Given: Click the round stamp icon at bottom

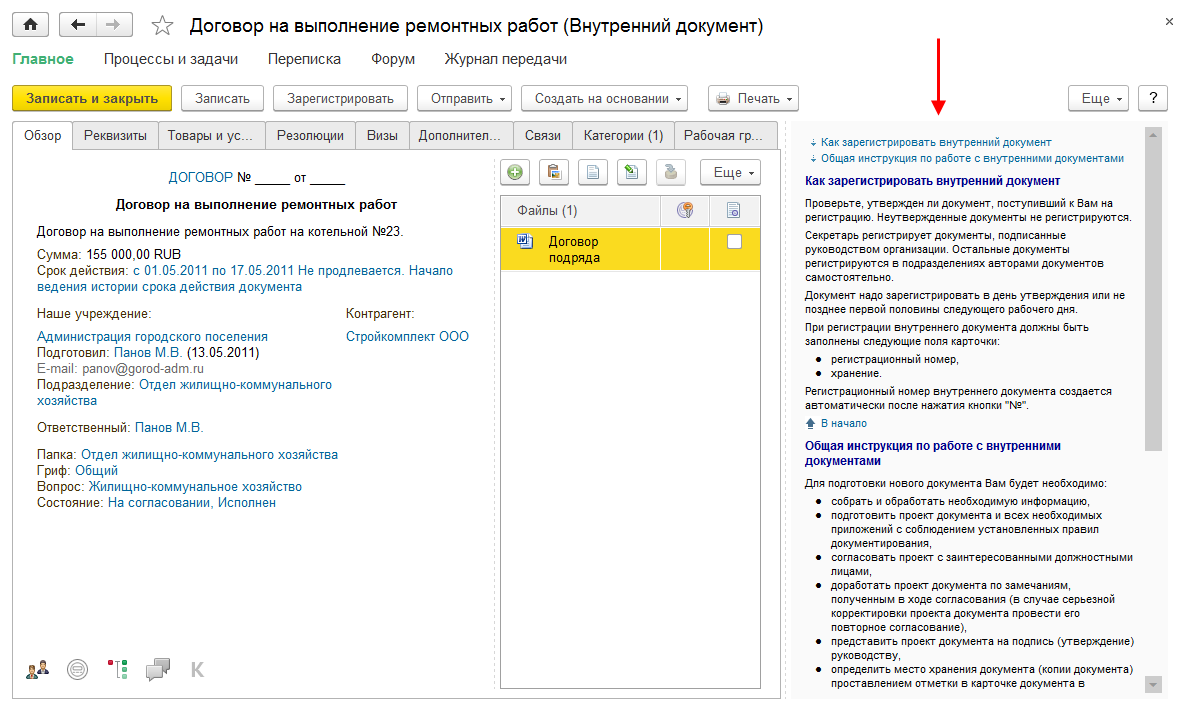Looking at the screenshot, I should (77, 669).
